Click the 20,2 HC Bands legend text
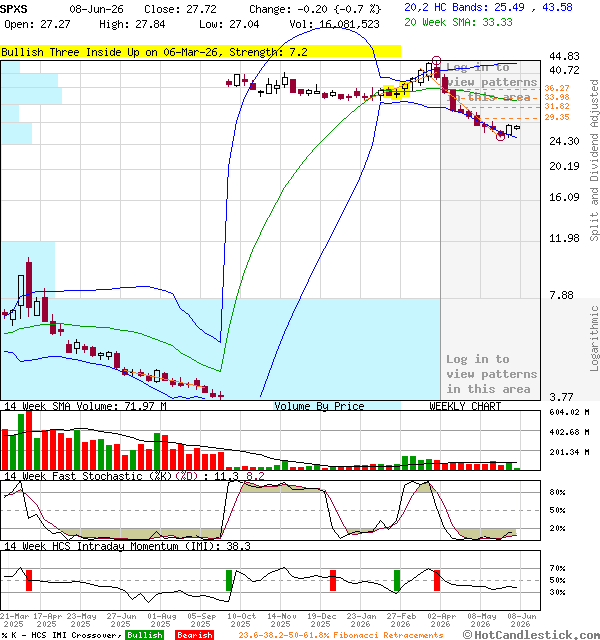This screenshot has width=600, height=640. pos(489,7)
